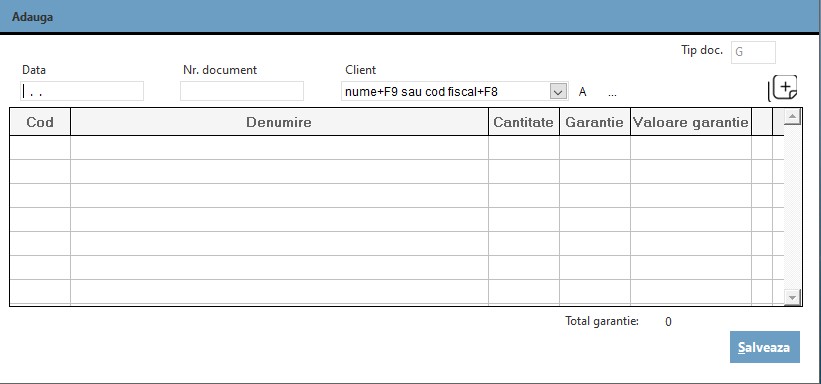Focus the Data date field
821x384 pixels.
pos(82,91)
